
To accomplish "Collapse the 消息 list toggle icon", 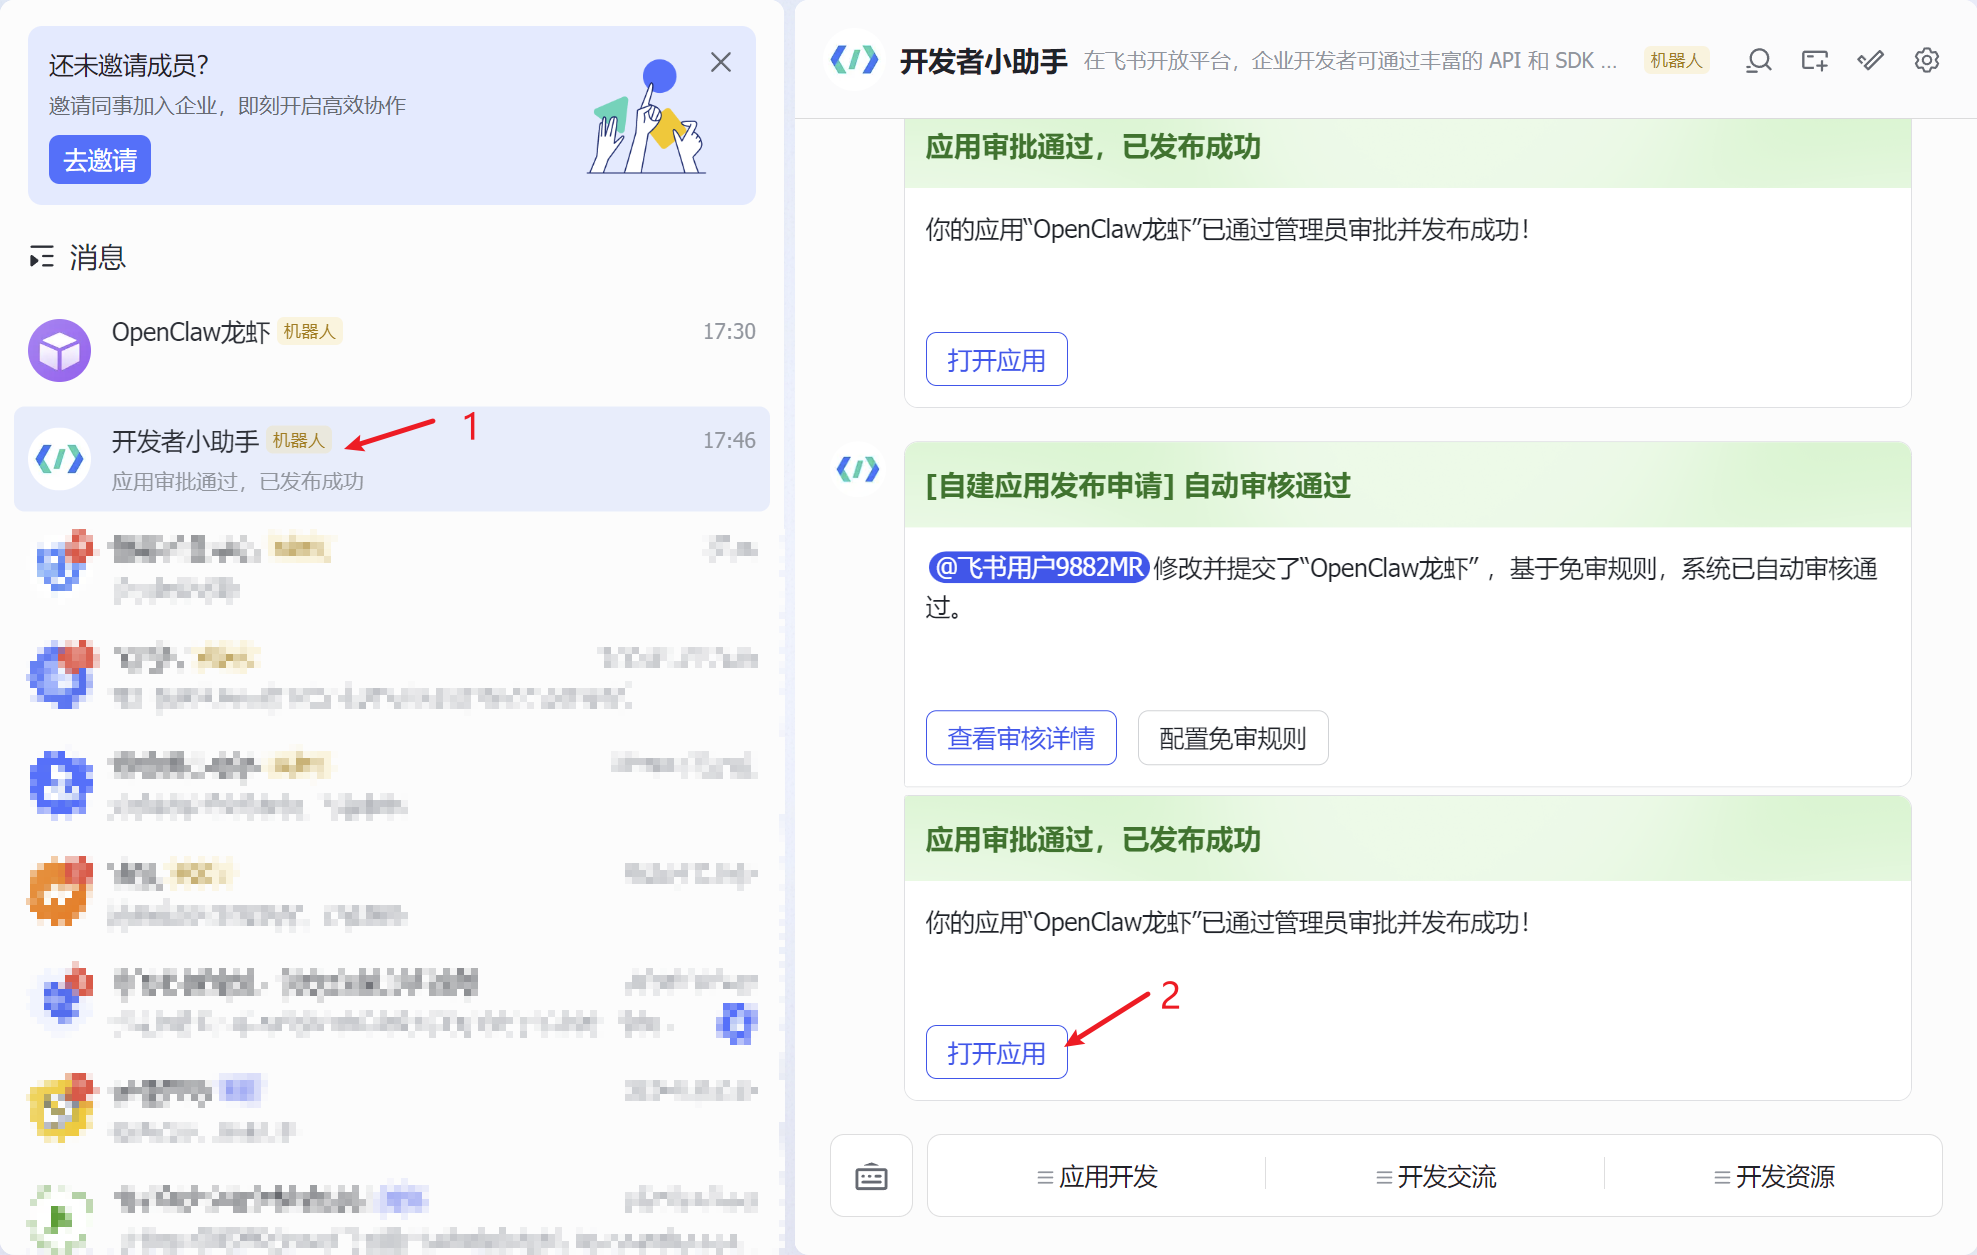I will (x=41, y=258).
